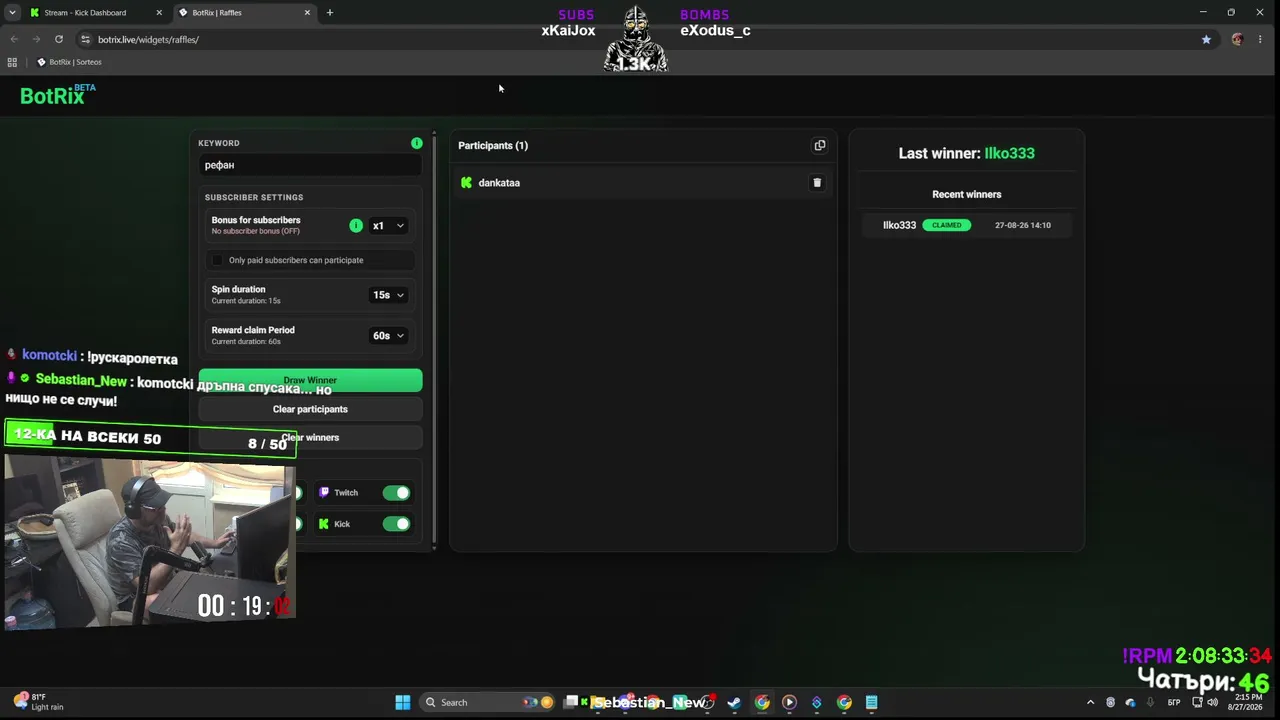Image resolution: width=1280 pixels, height=720 pixels.
Task: Click the Recent winners heading
Action: (966, 194)
